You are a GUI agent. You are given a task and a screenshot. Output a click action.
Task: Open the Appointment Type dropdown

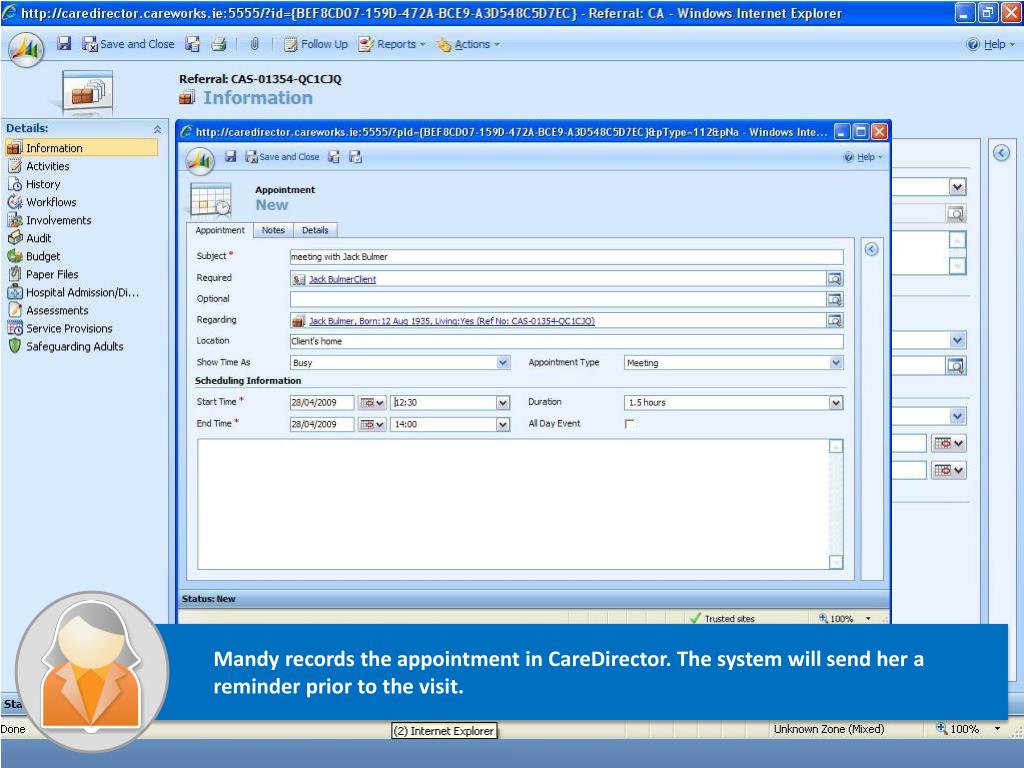[x=836, y=362]
